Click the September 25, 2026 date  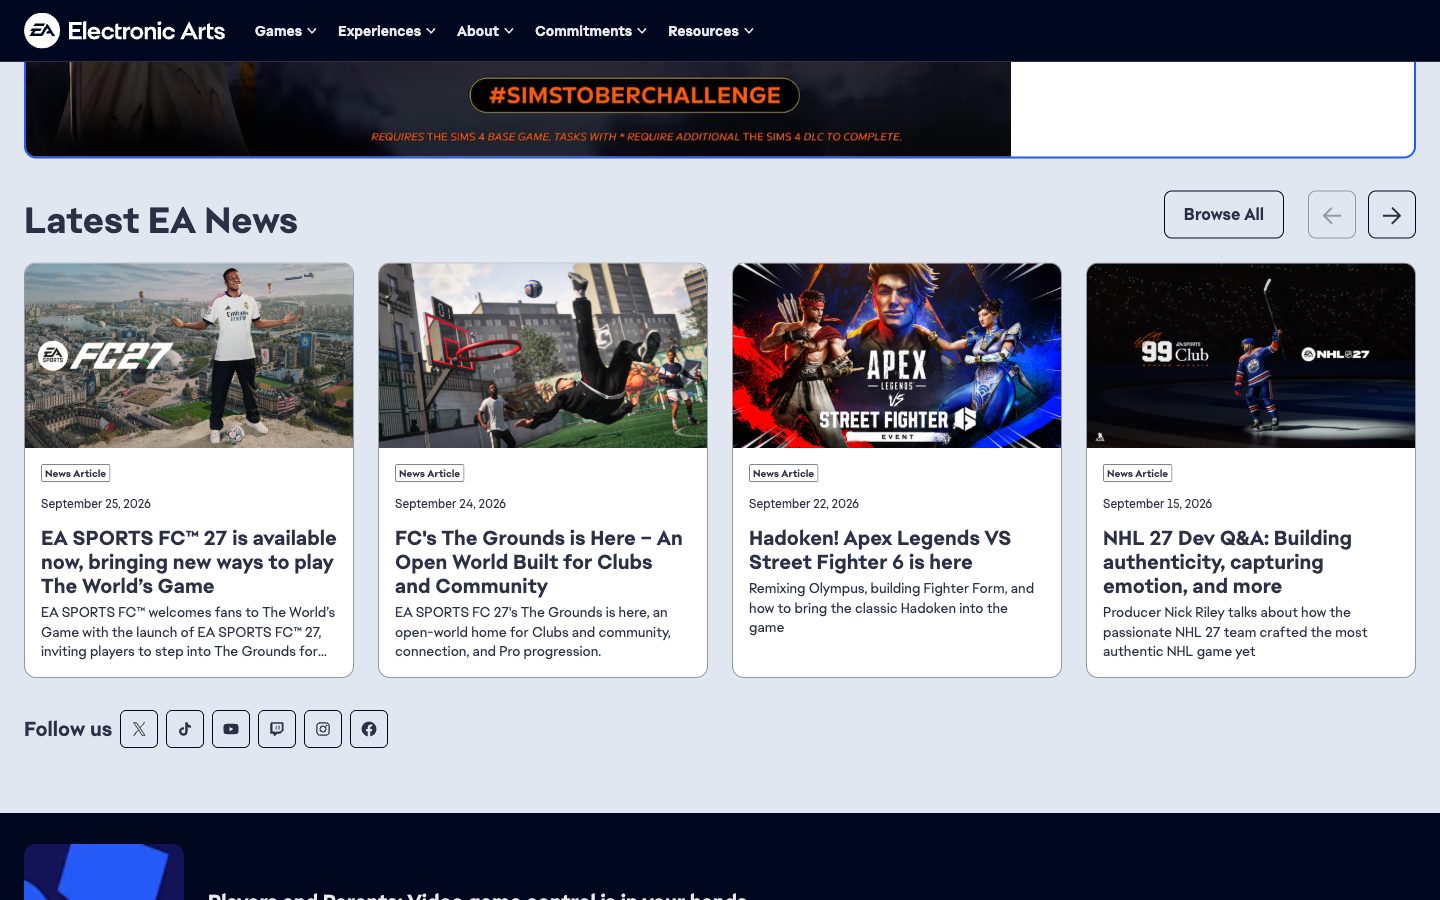click(96, 504)
